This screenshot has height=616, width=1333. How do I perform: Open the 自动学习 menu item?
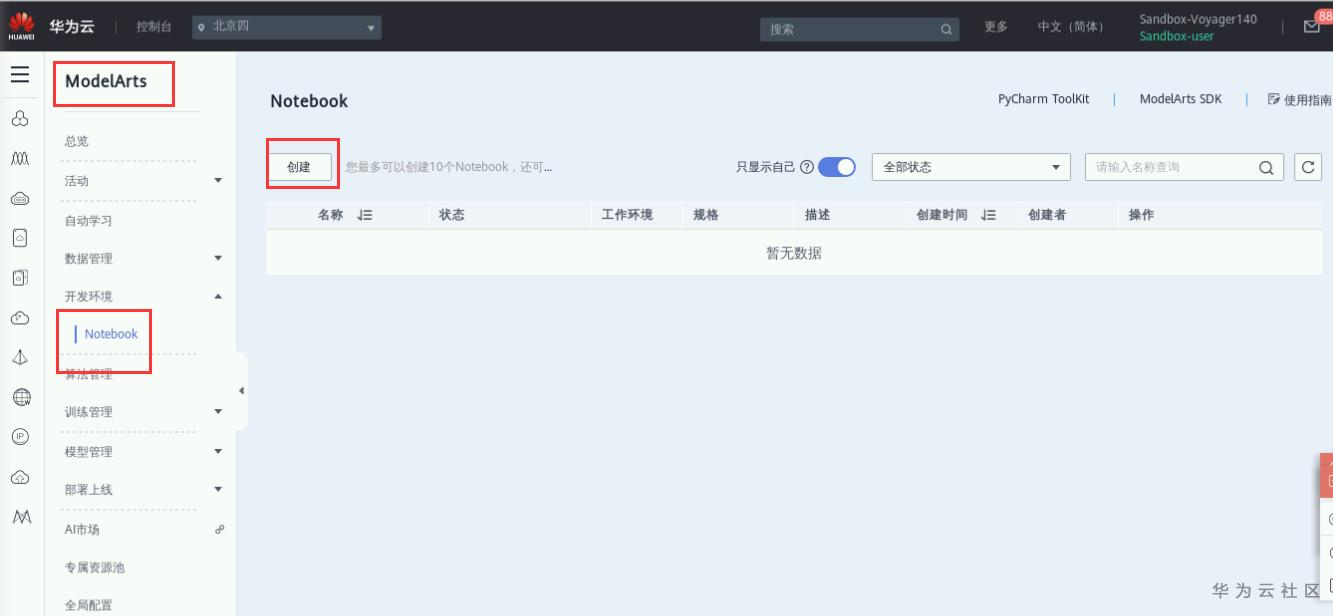click(88, 221)
